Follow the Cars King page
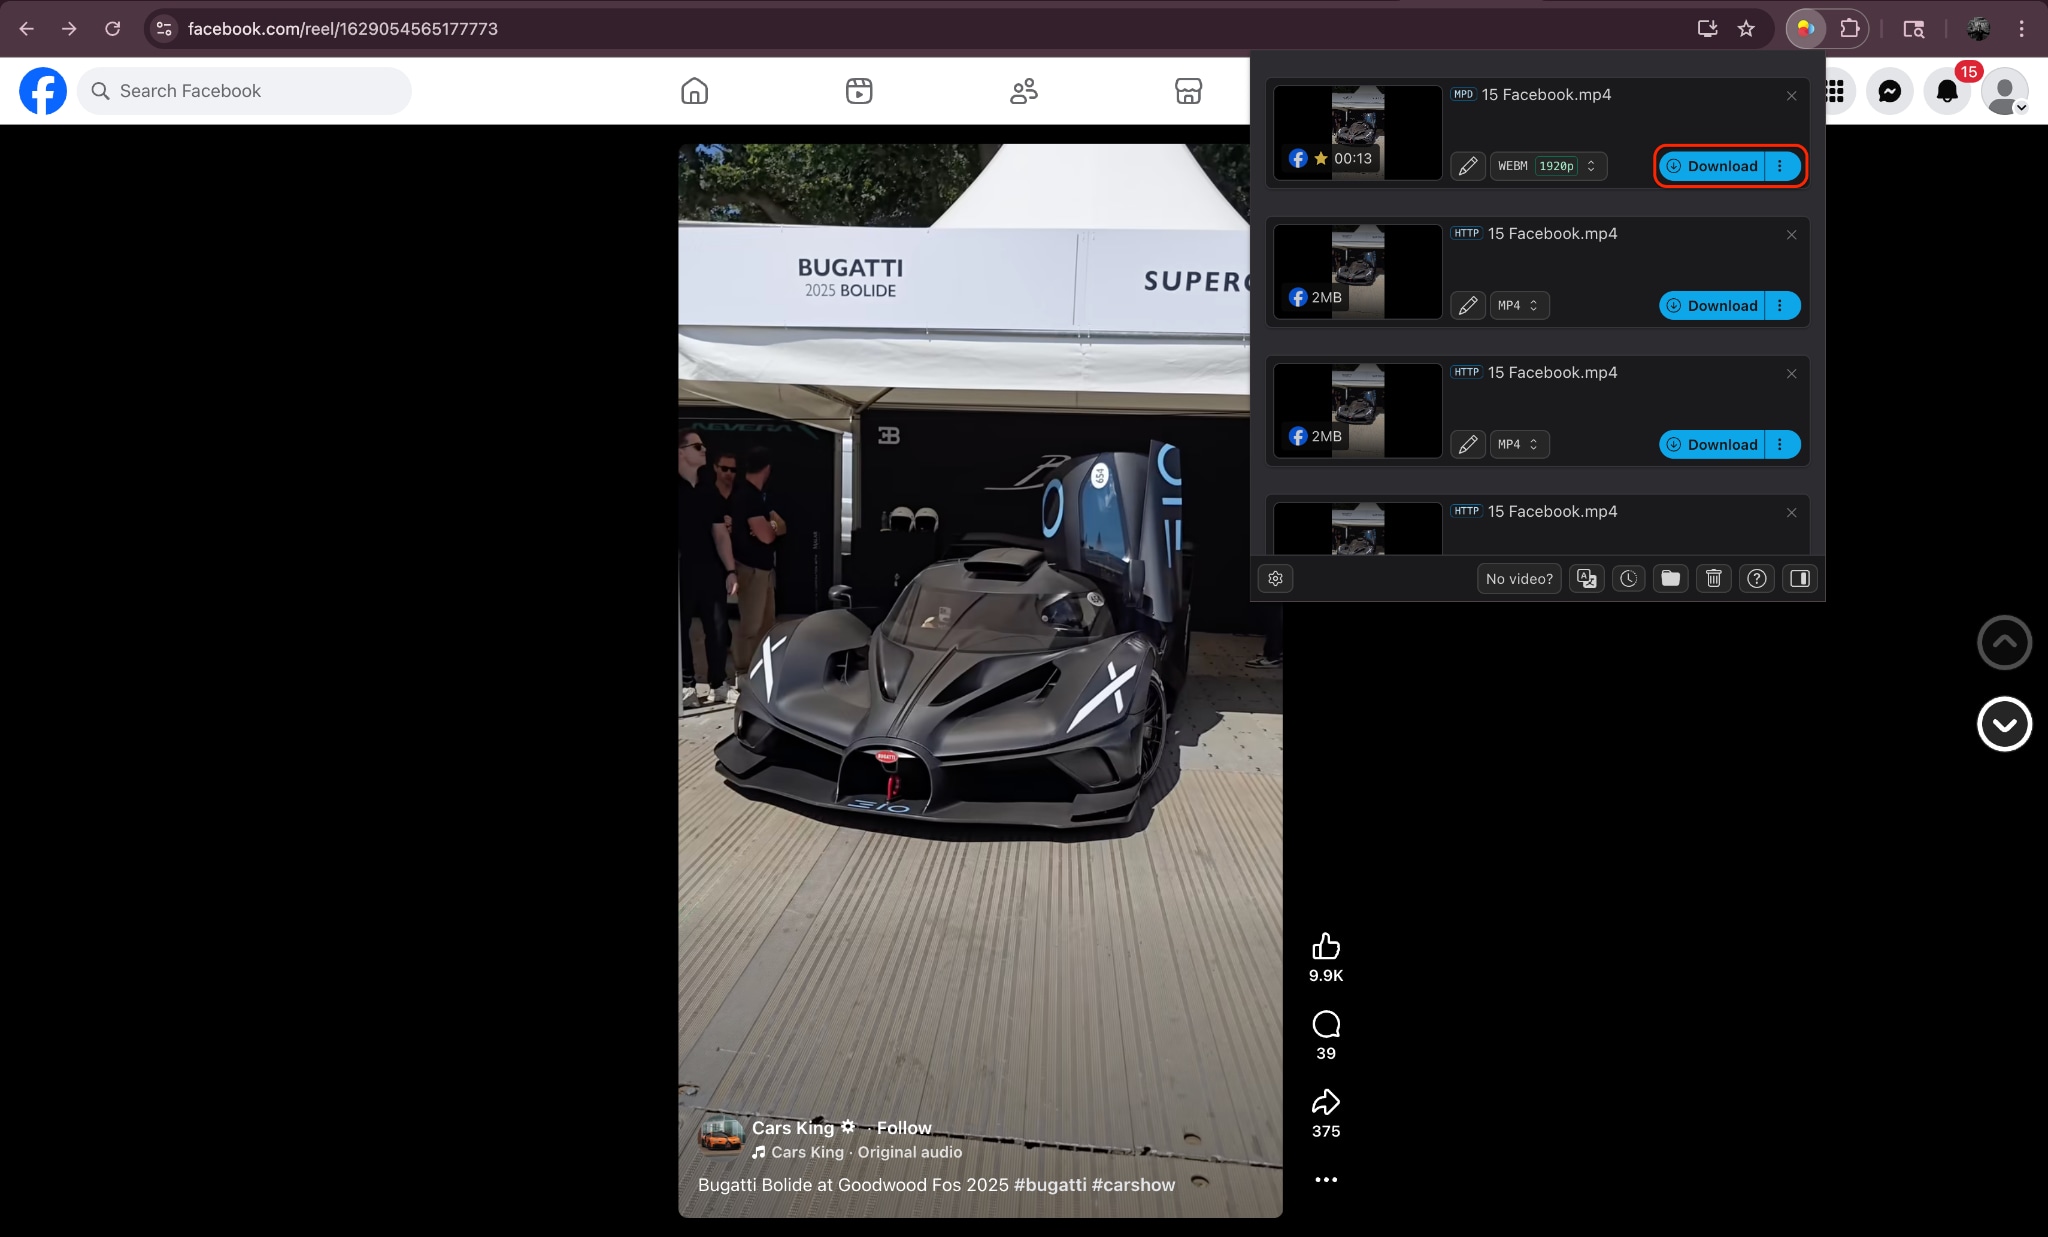This screenshot has height=1237, width=2048. click(x=904, y=1128)
